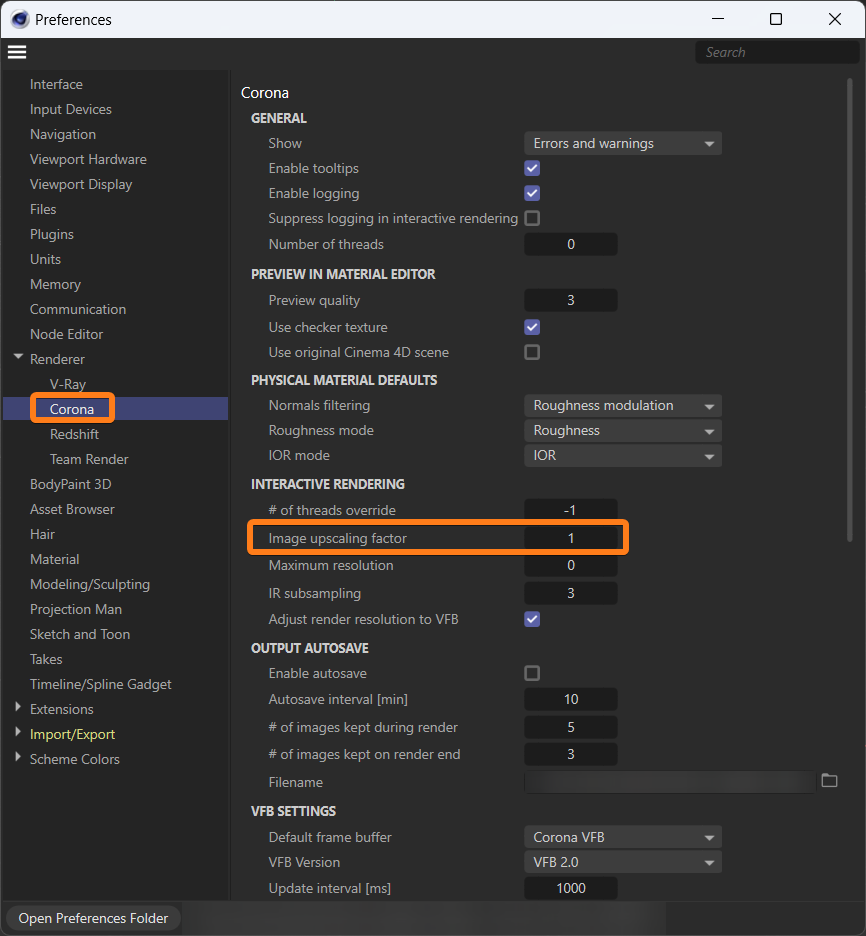Enable Suppress logging in interactive rendering

pos(532,218)
